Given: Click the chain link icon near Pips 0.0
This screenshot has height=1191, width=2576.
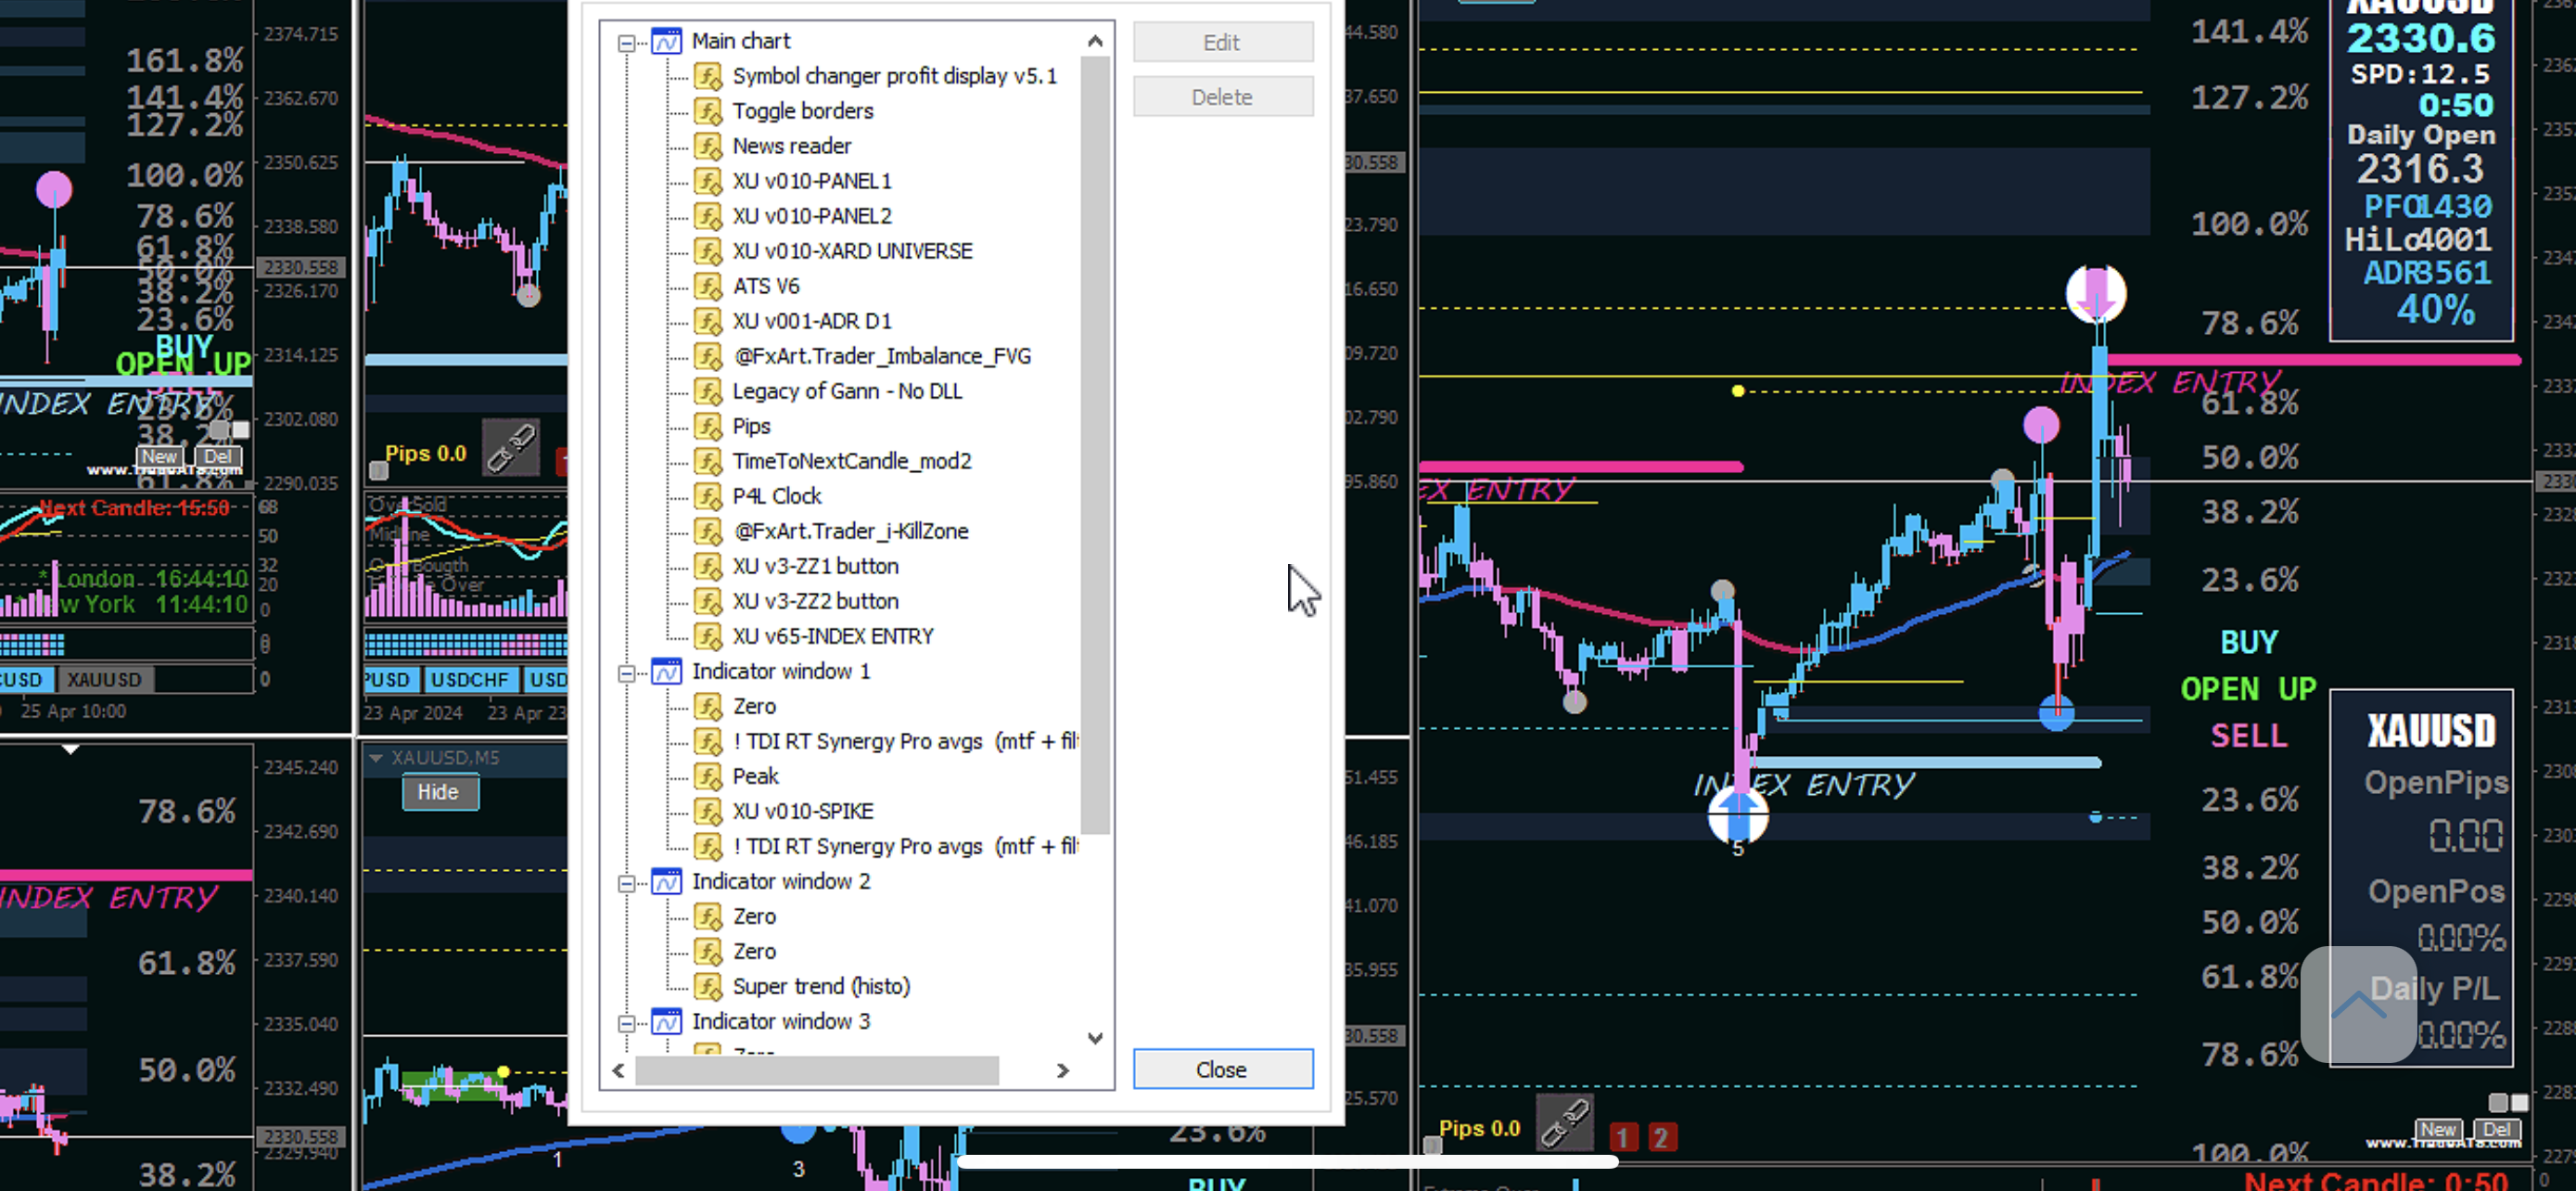Looking at the screenshot, I should coord(1564,1123).
